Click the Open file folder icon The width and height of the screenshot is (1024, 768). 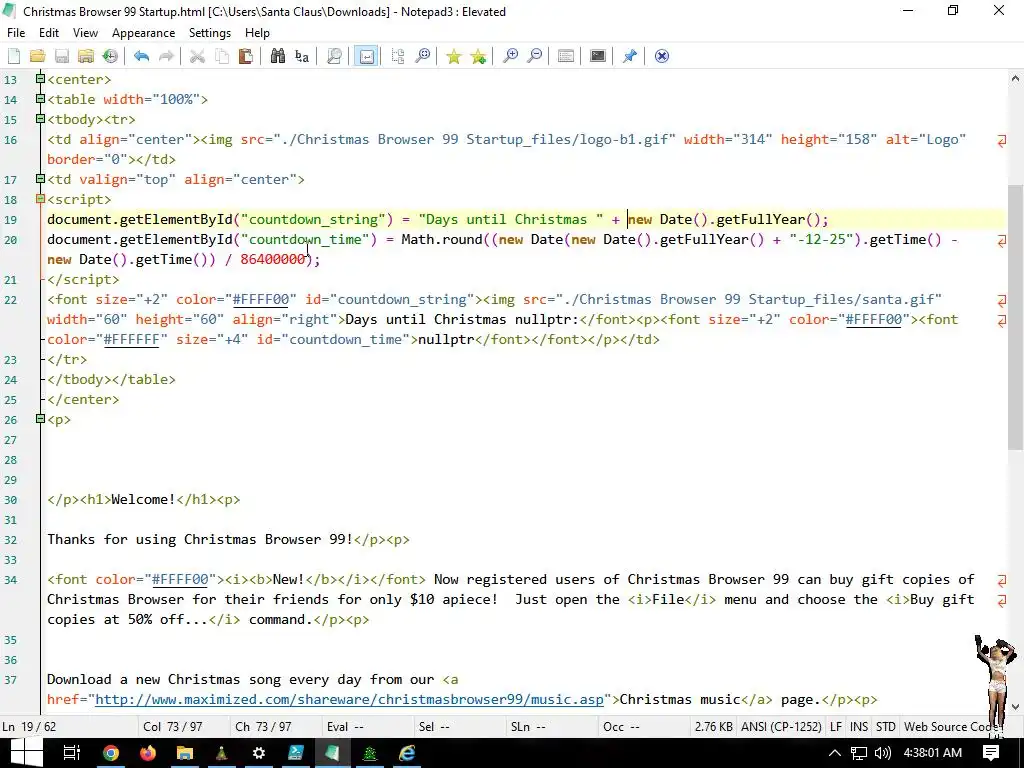click(x=37, y=56)
